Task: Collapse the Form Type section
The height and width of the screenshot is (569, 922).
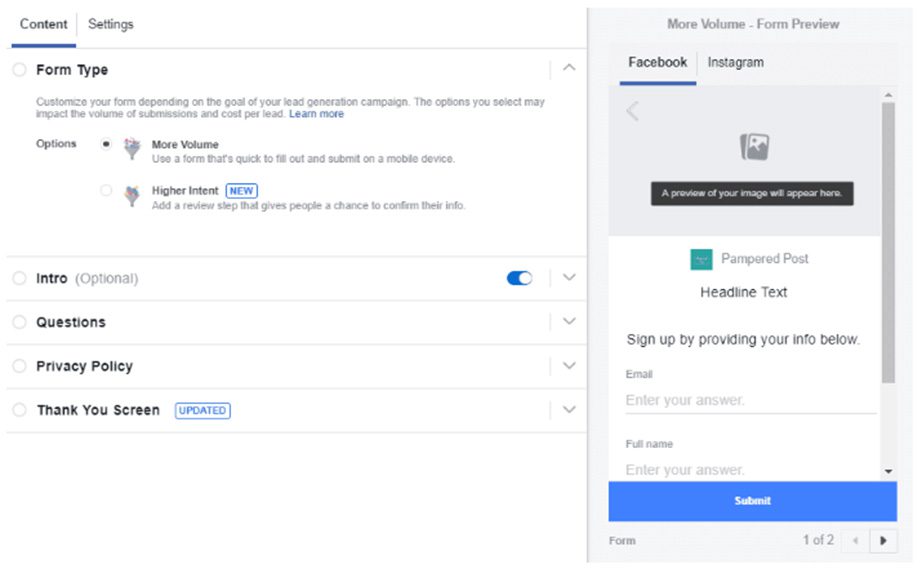Action: point(569,68)
